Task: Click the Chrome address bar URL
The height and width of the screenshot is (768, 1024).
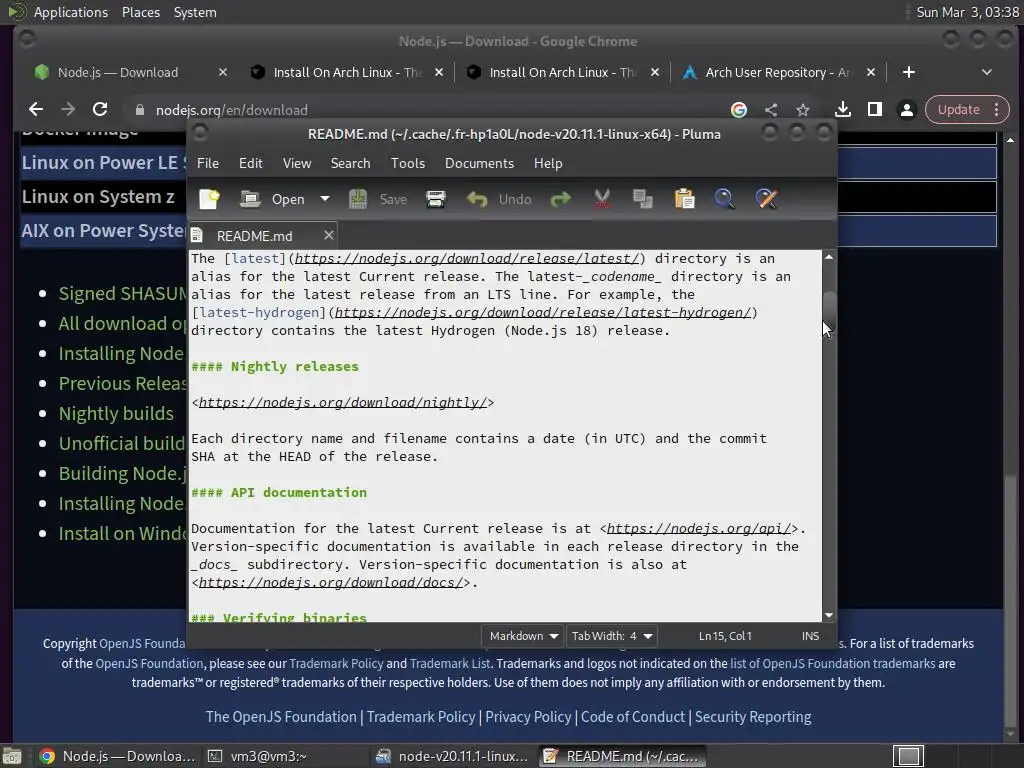Action: pyautogui.click(x=231, y=110)
